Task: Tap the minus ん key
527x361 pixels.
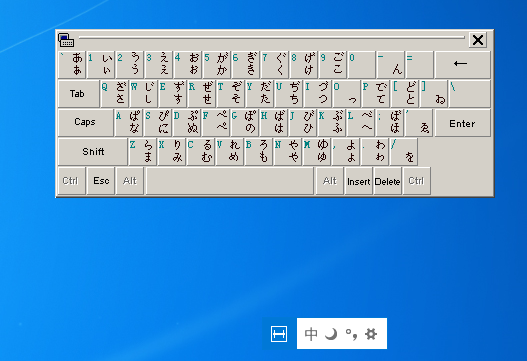Action: coord(390,64)
